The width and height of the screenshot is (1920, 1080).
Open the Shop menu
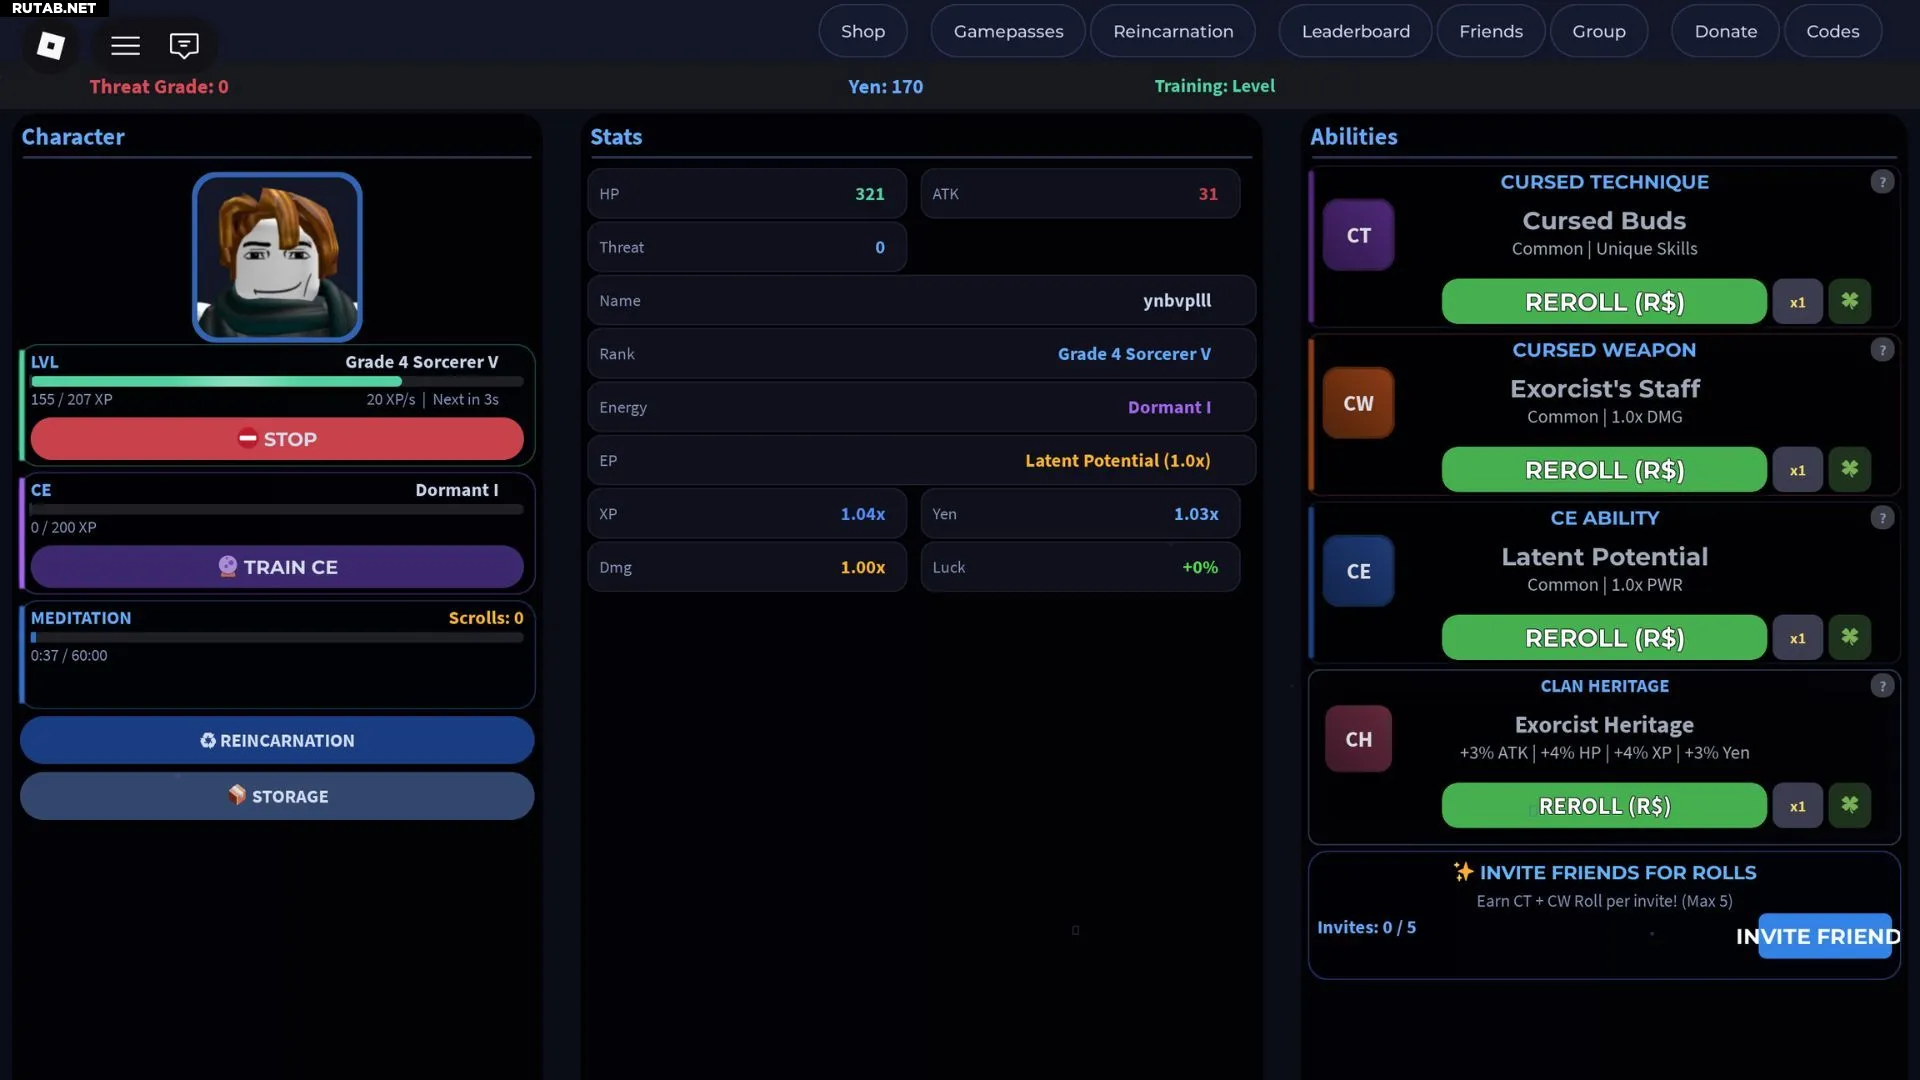tap(862, 31)
